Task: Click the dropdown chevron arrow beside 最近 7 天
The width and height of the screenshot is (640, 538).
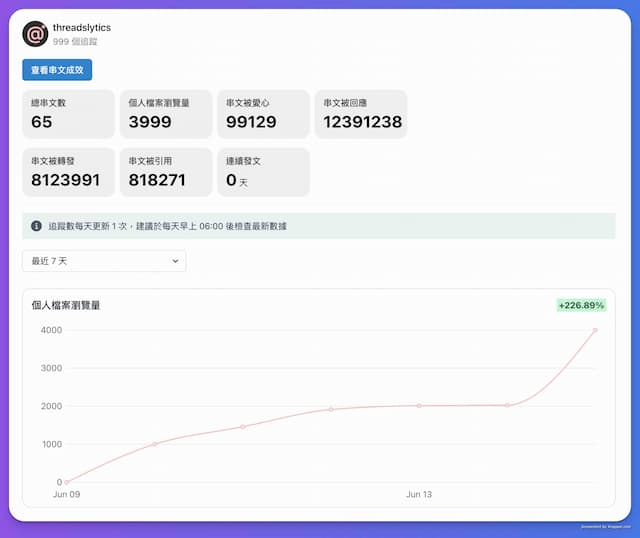Action: (x=175, y=261)
